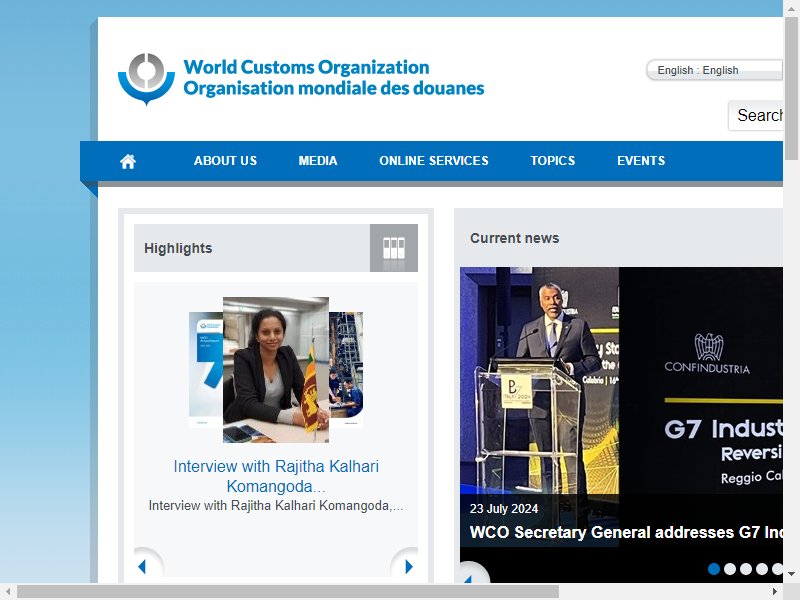Select the third news slide dot

[746, 568]
